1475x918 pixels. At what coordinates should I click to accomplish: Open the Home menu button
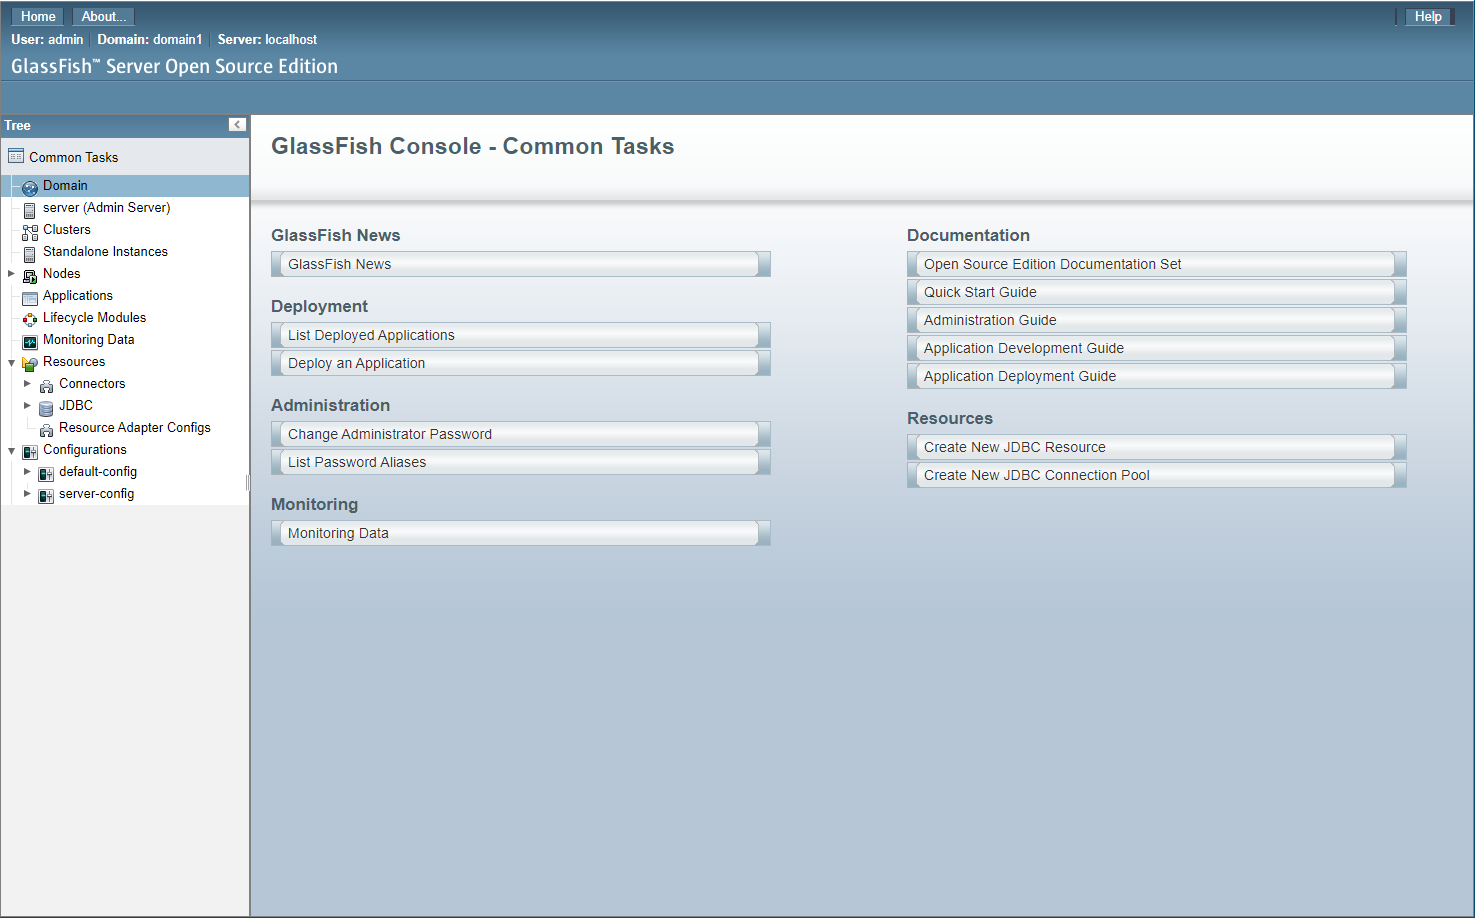tap(38, 16)
